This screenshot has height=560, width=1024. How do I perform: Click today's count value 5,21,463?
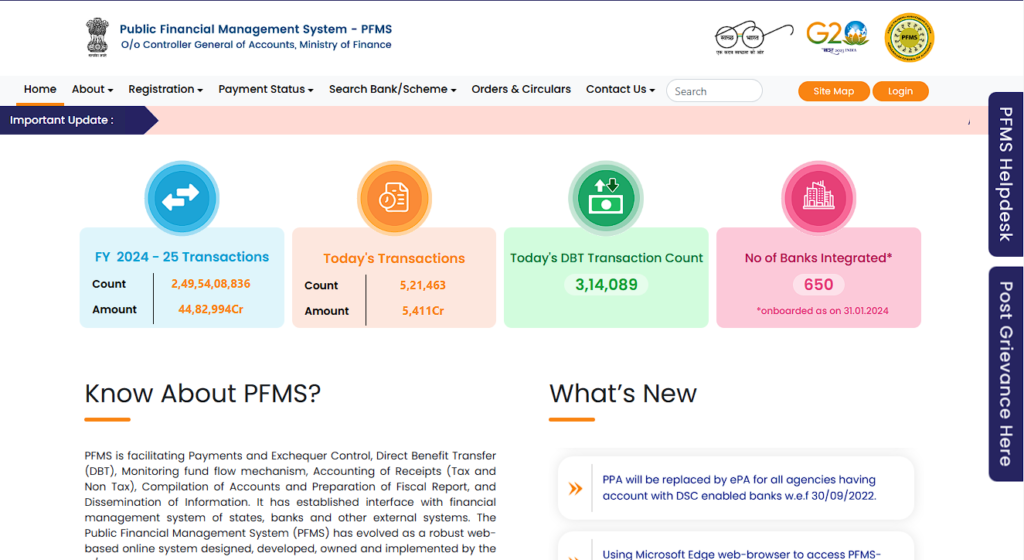point(423,285)
